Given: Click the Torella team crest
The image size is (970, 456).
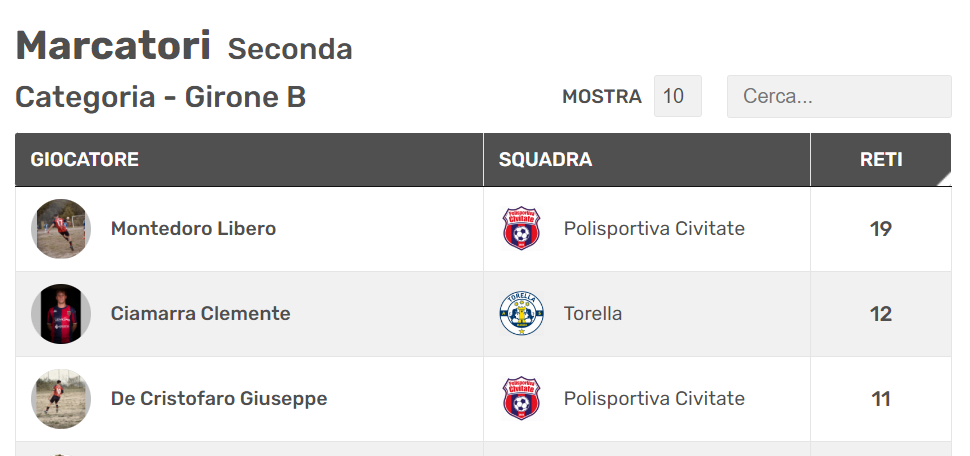Looking at the screenshot, I should click(521, 314).
